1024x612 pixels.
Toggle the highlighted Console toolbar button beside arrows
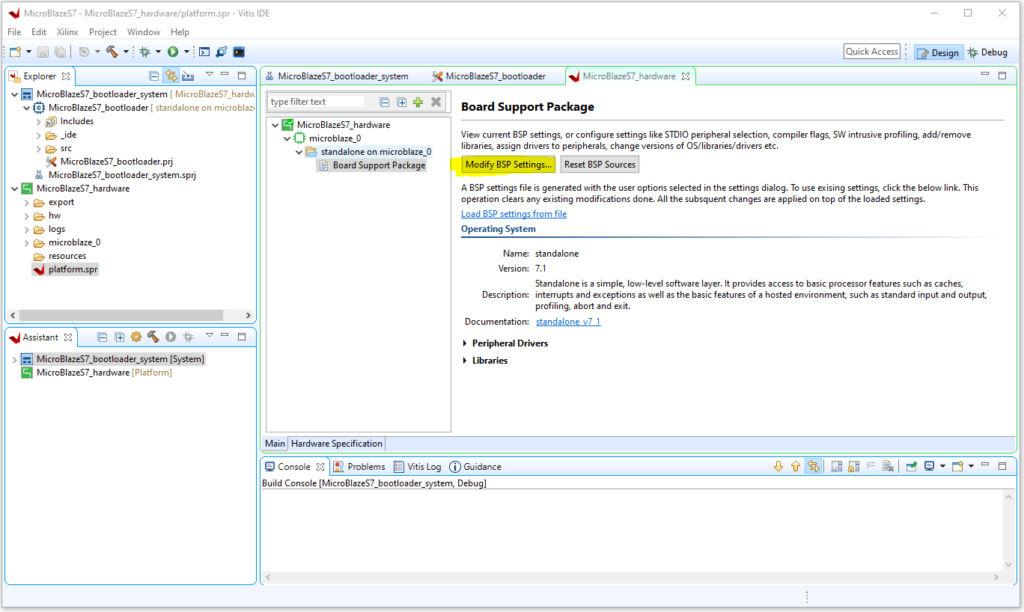tap(813, 467)
